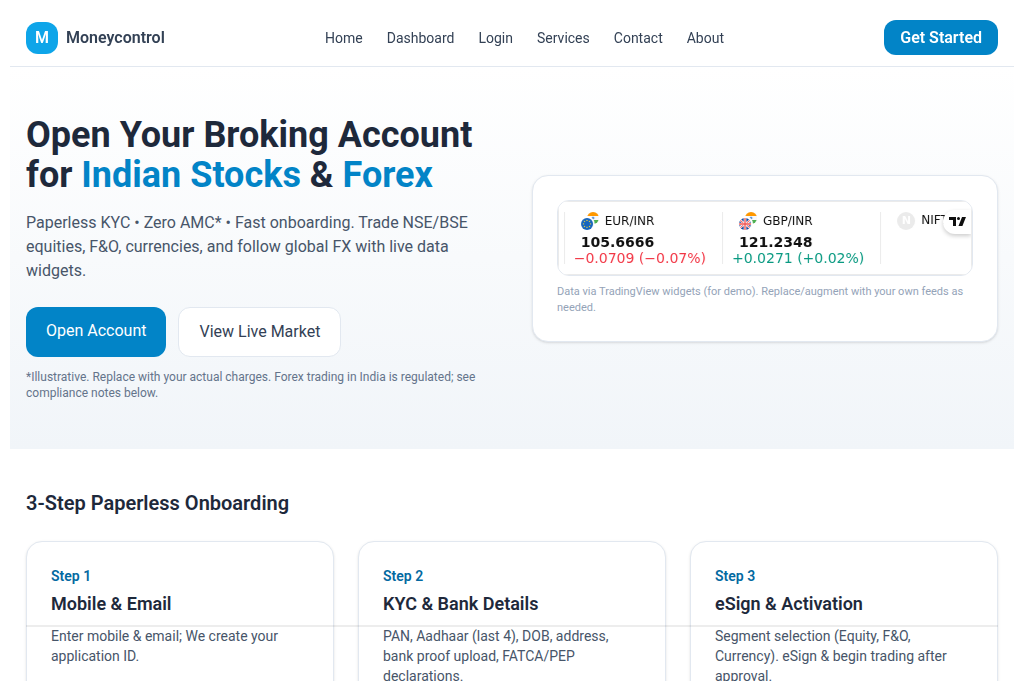Screen dimensions: 1024x681
Task: Open the Home navigation item
Action: 343,38
